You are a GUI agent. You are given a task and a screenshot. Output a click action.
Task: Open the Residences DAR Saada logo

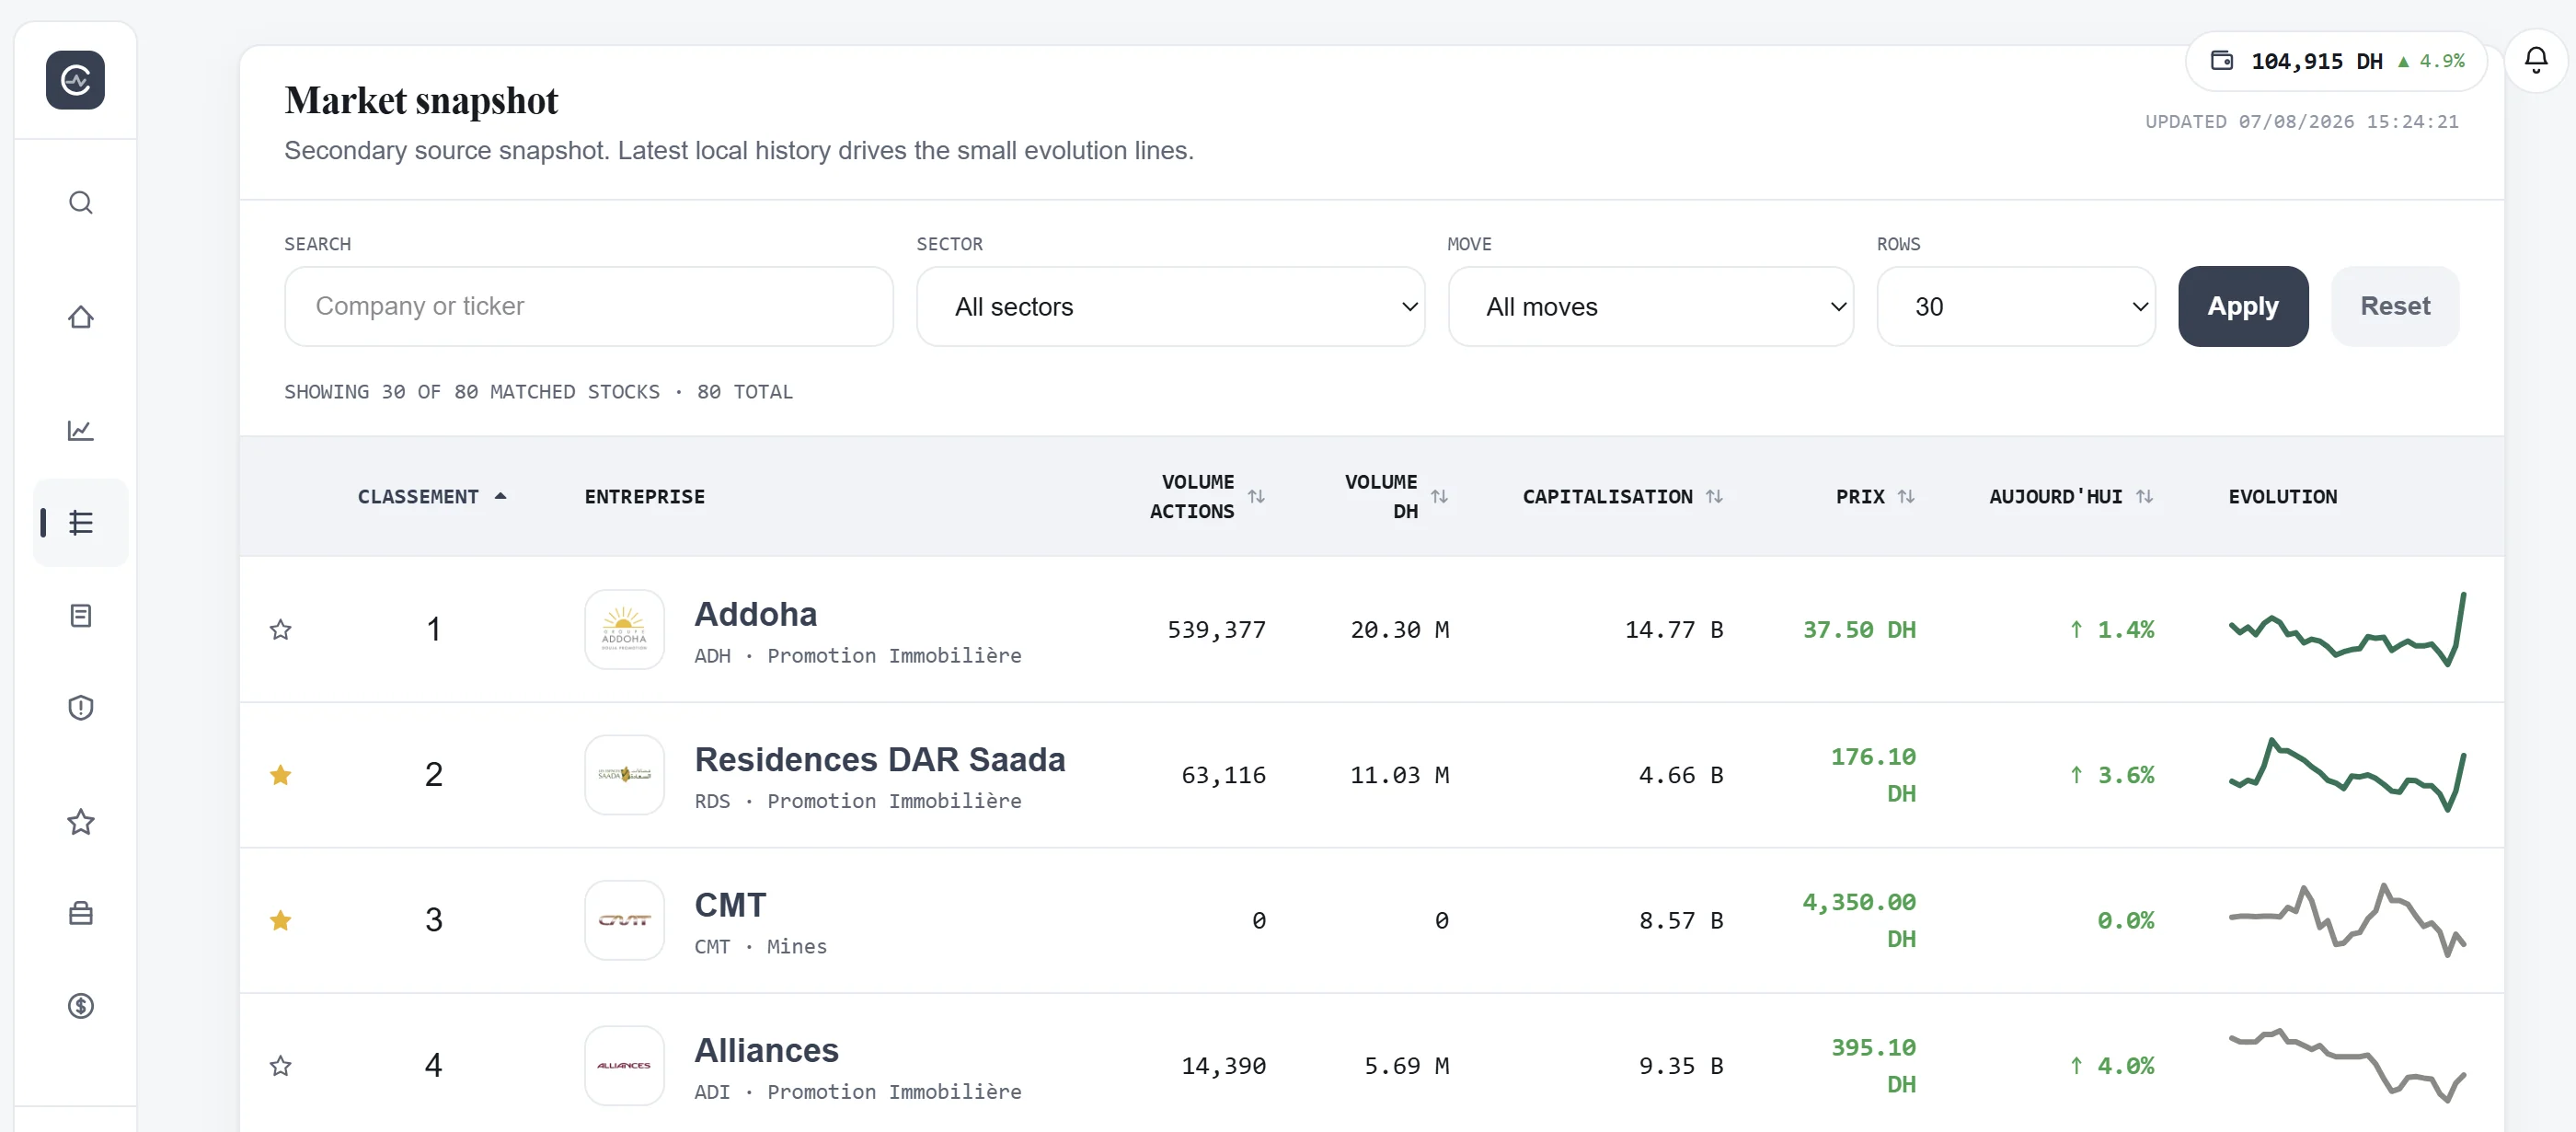(x=624, y=775)
